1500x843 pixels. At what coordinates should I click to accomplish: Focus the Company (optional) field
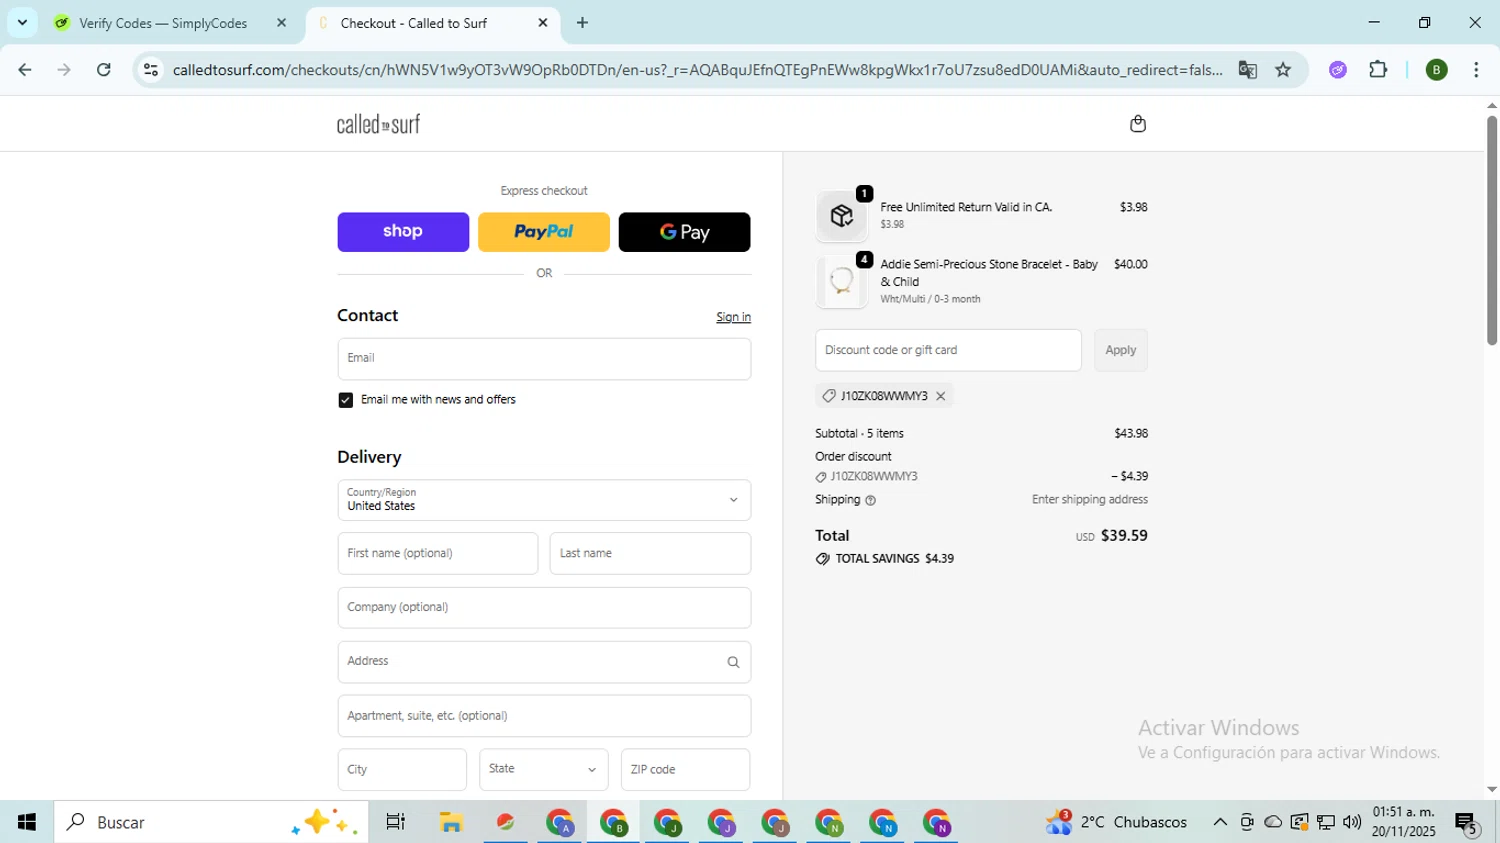tap(544, 608)
